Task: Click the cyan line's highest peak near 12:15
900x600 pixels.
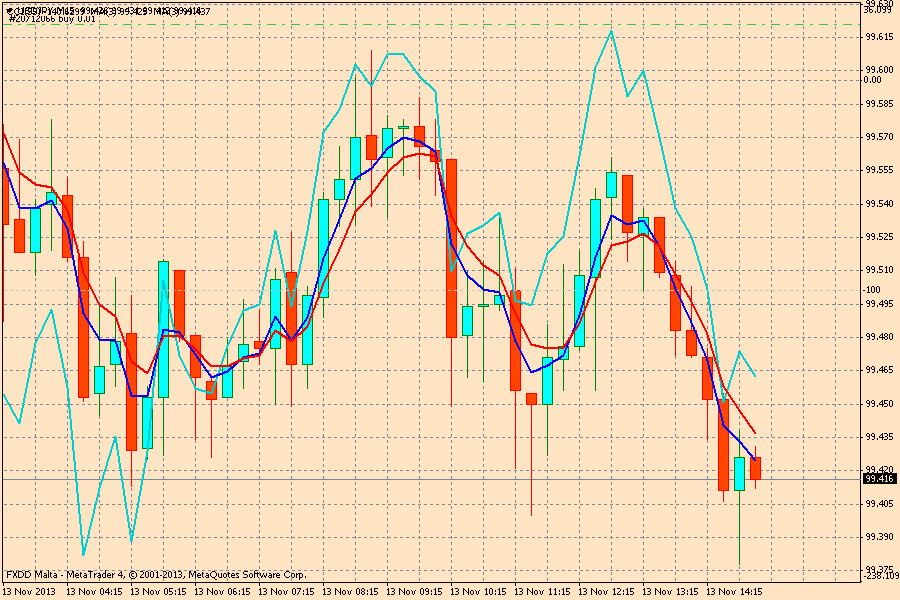Action: coord(610,32)
